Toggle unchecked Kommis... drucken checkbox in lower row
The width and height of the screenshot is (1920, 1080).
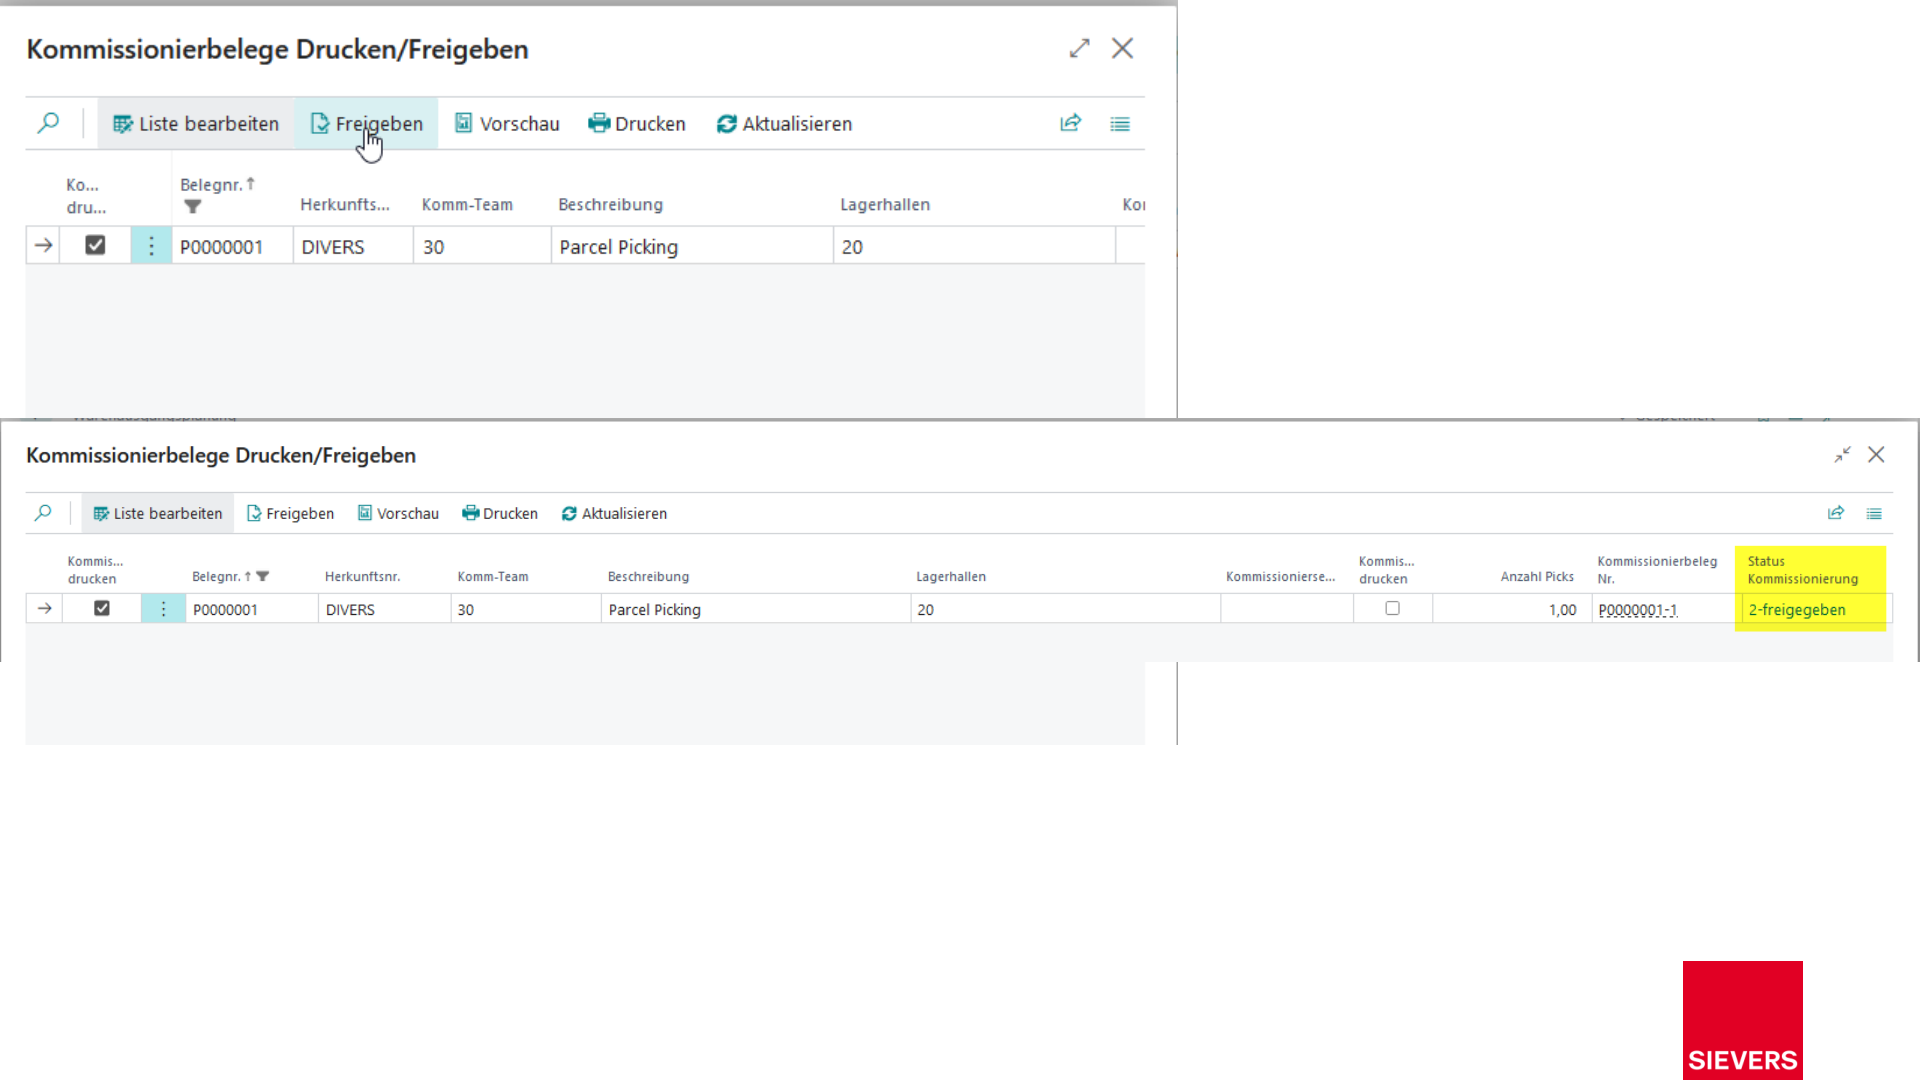tap(1392, 608)
